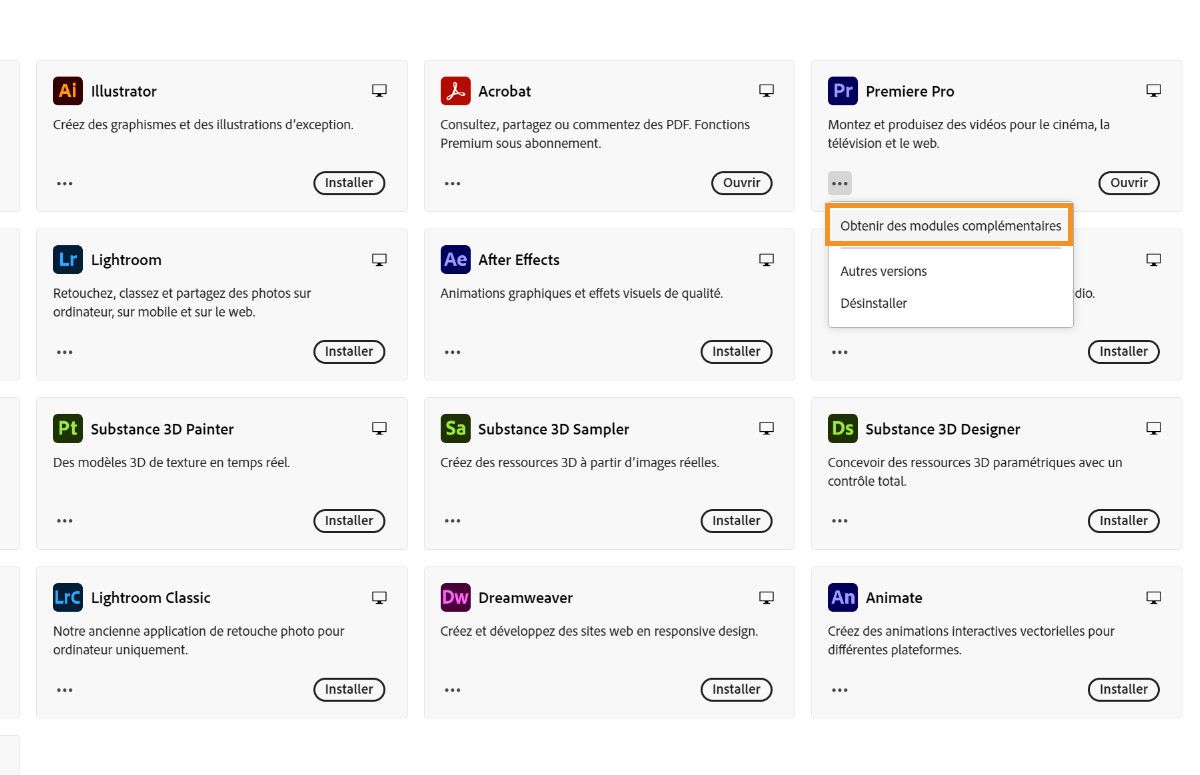Select Désinstaller for Premiere Pro
This screenshot has width=1200, height=775.
click(x=873, y=303)
